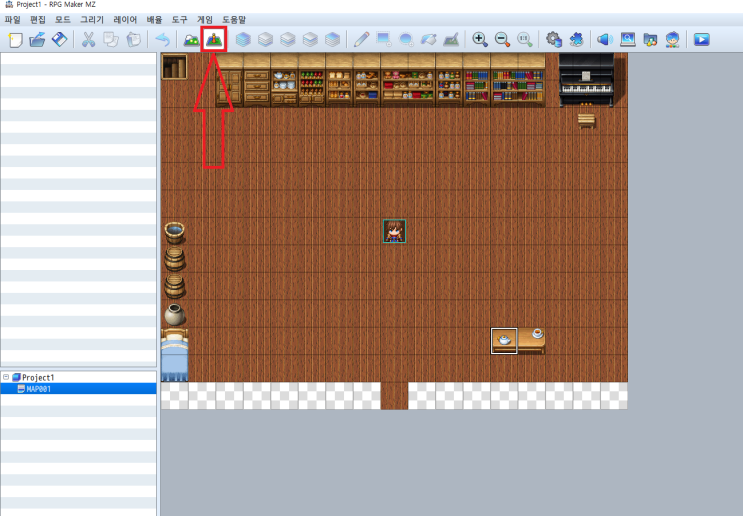Click the gray pot tile on map
The width and height of the screenshot is (743, 516).
point(174,314)
